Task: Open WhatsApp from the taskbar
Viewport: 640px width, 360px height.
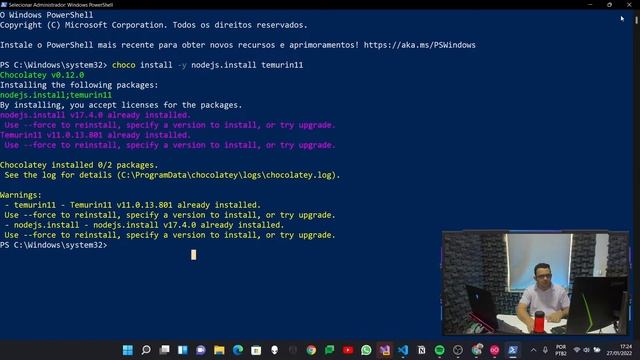Action: click(x=366, y=350)
